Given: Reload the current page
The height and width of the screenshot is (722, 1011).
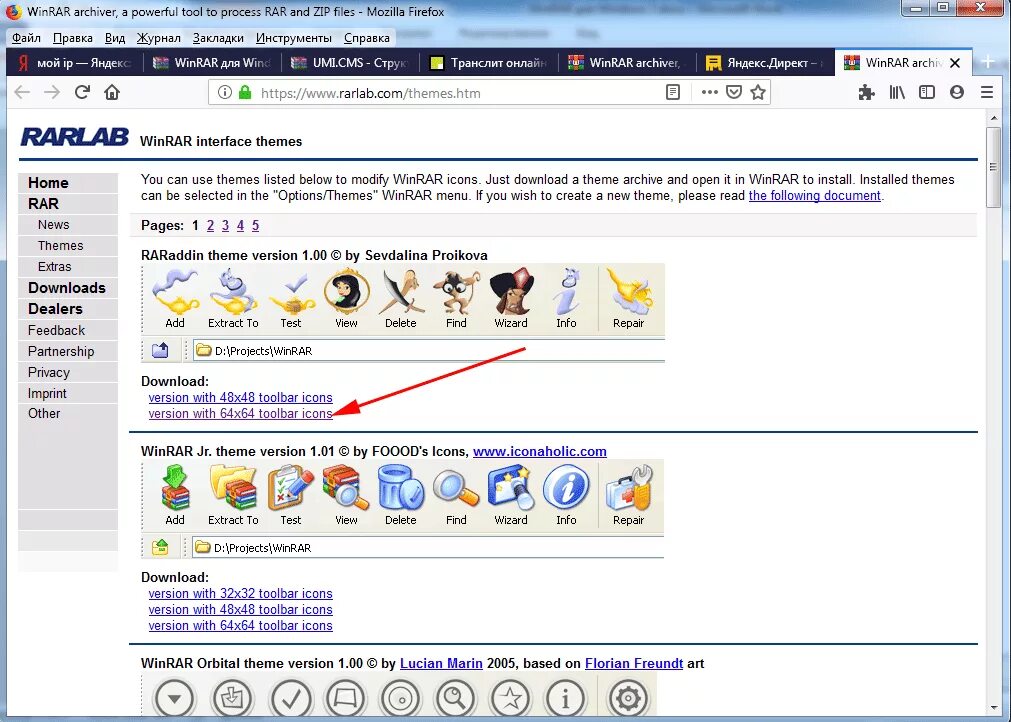Looking at the screenshot, I should pyautogui.click(x=82, y=92).
